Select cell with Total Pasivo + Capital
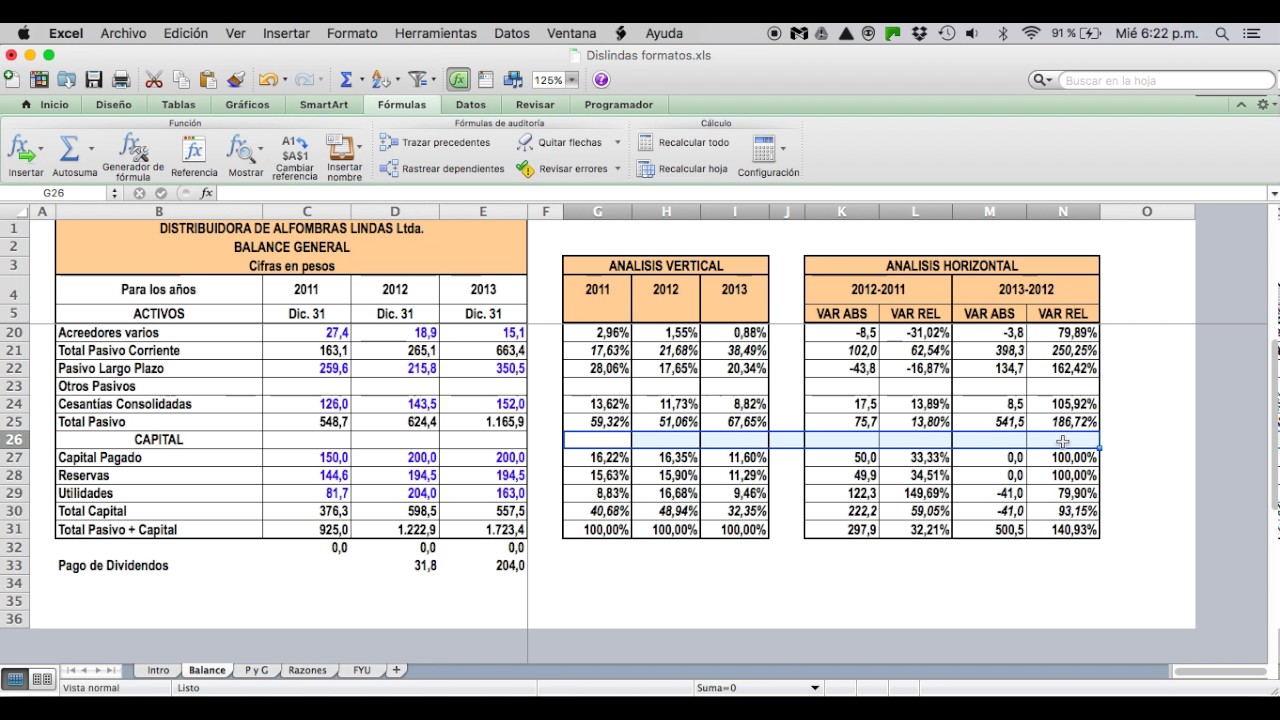The height and width of the screenshot is (720, 1280). point(159,530)
